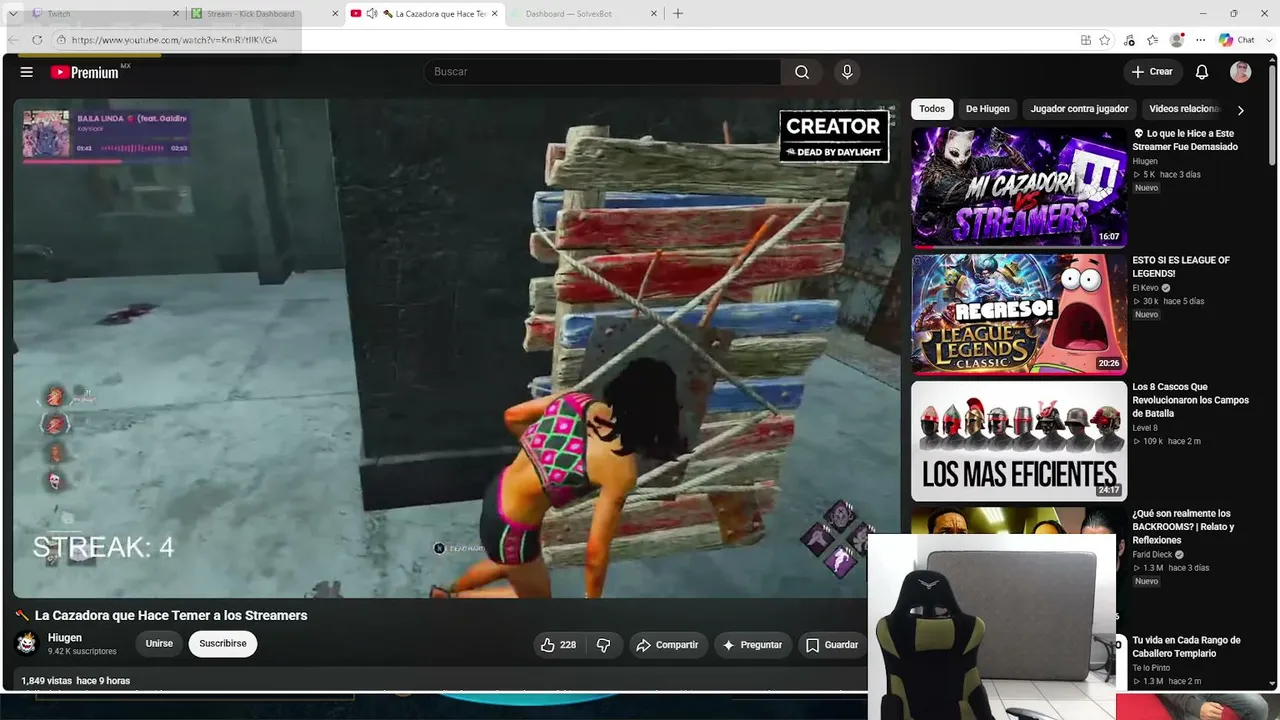Close the Stream - Kick Dashboard tab
Image resolution: width=1280 pixels, height=720 pixels.
point(335,14)
